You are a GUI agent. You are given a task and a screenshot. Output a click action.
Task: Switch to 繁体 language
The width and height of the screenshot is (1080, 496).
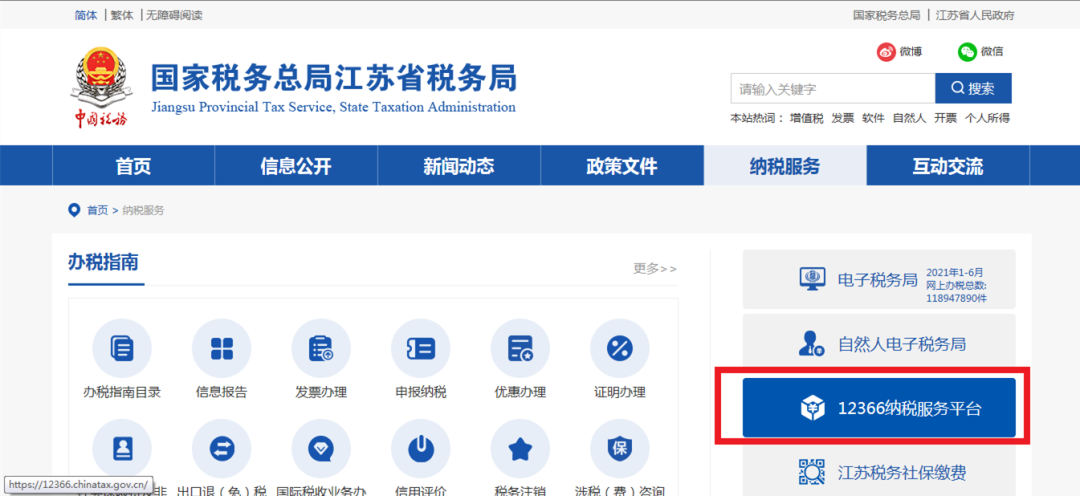(x=122, y=15)
